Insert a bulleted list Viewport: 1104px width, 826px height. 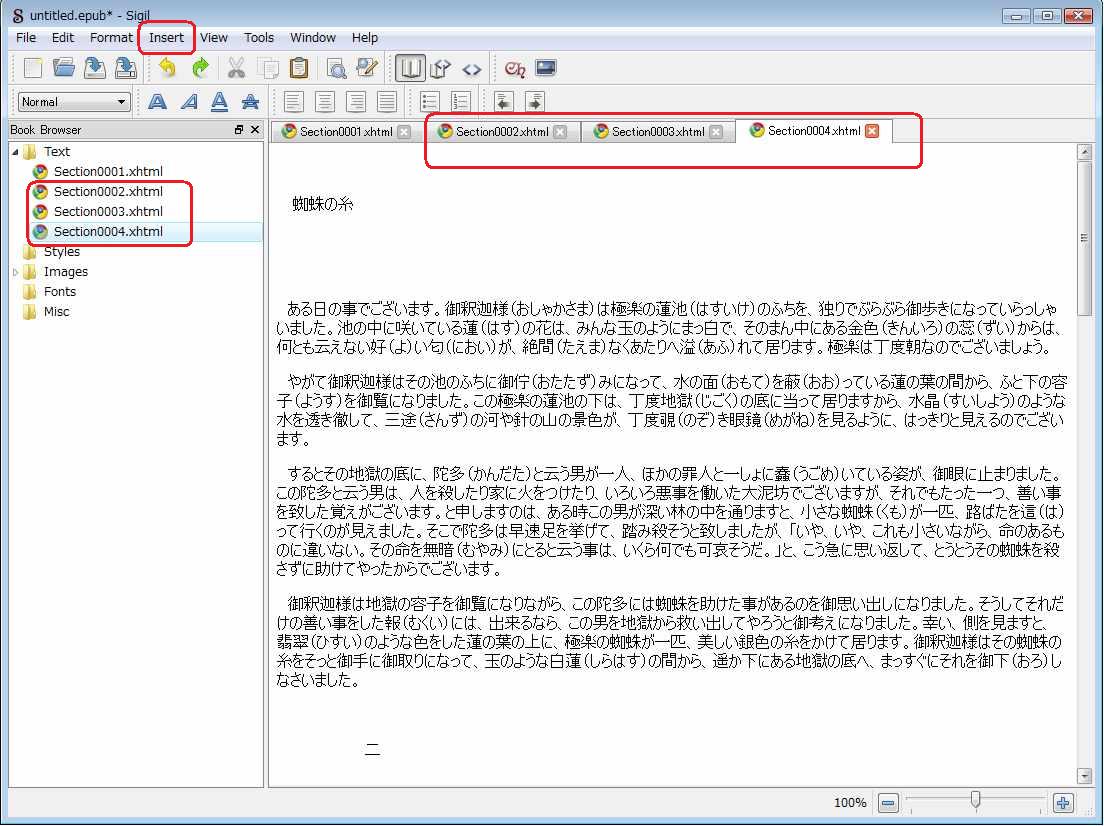pyautogui.click(x=430, y=101)
